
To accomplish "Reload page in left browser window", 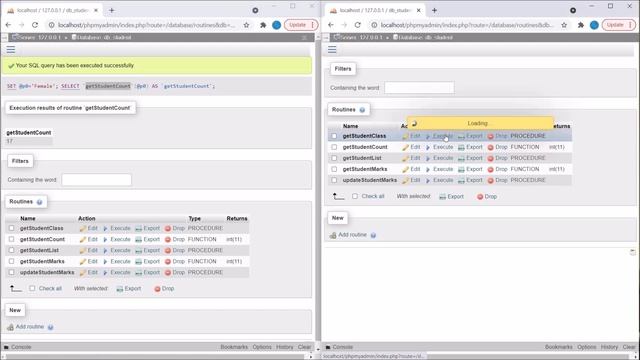I will (35, 25).
